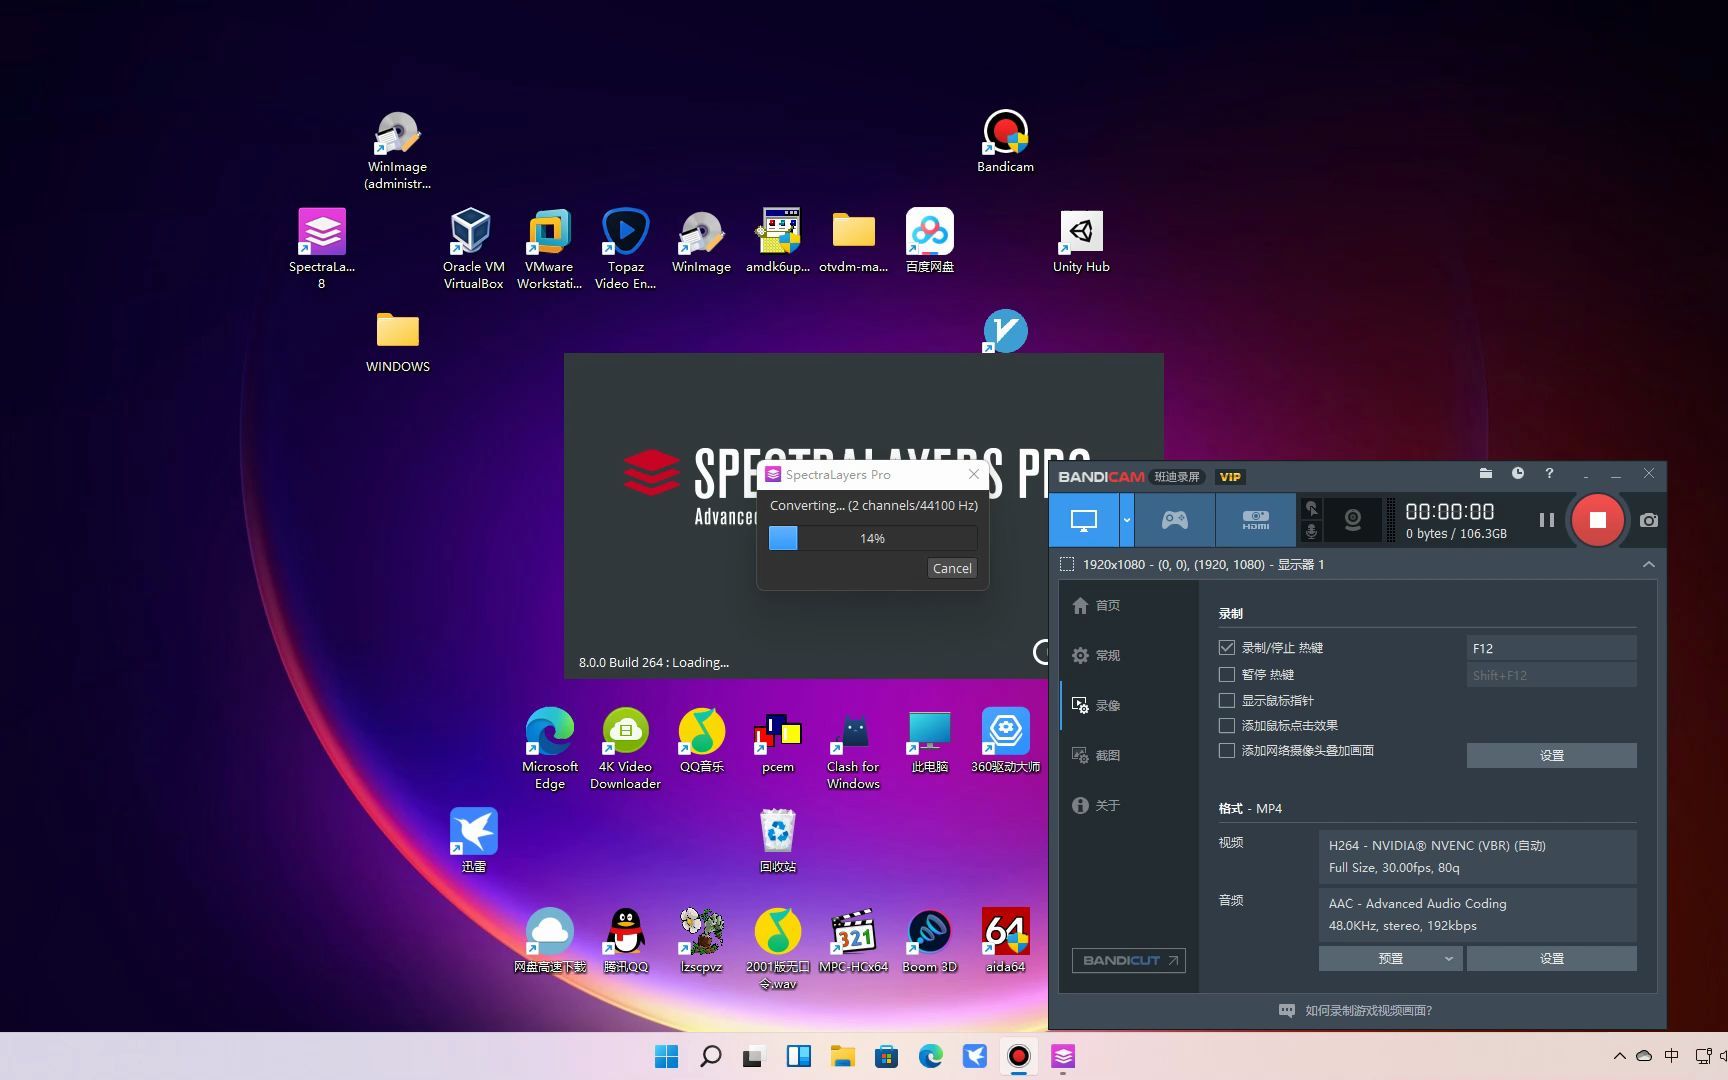Enable 显示鼠标指针 checkbox
The height and width of the screenshot is (1080, 1728).
(x=1227, y=700)
